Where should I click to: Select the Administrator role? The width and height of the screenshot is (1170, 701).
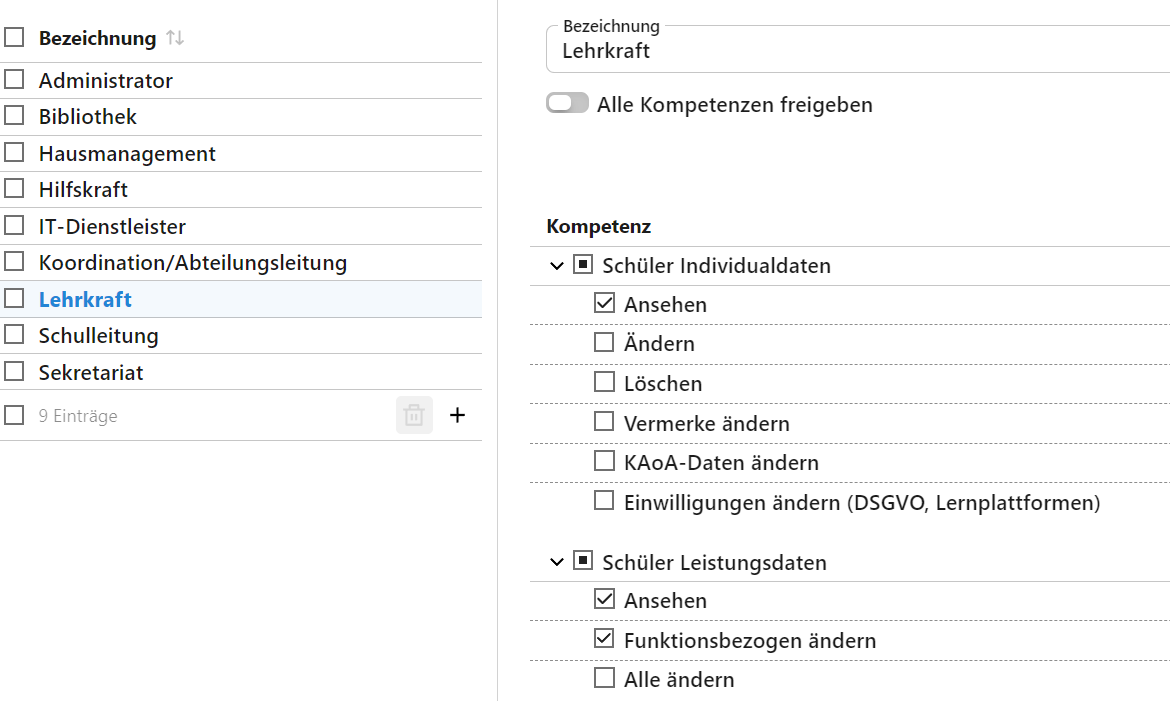click(x=105, y=81)
